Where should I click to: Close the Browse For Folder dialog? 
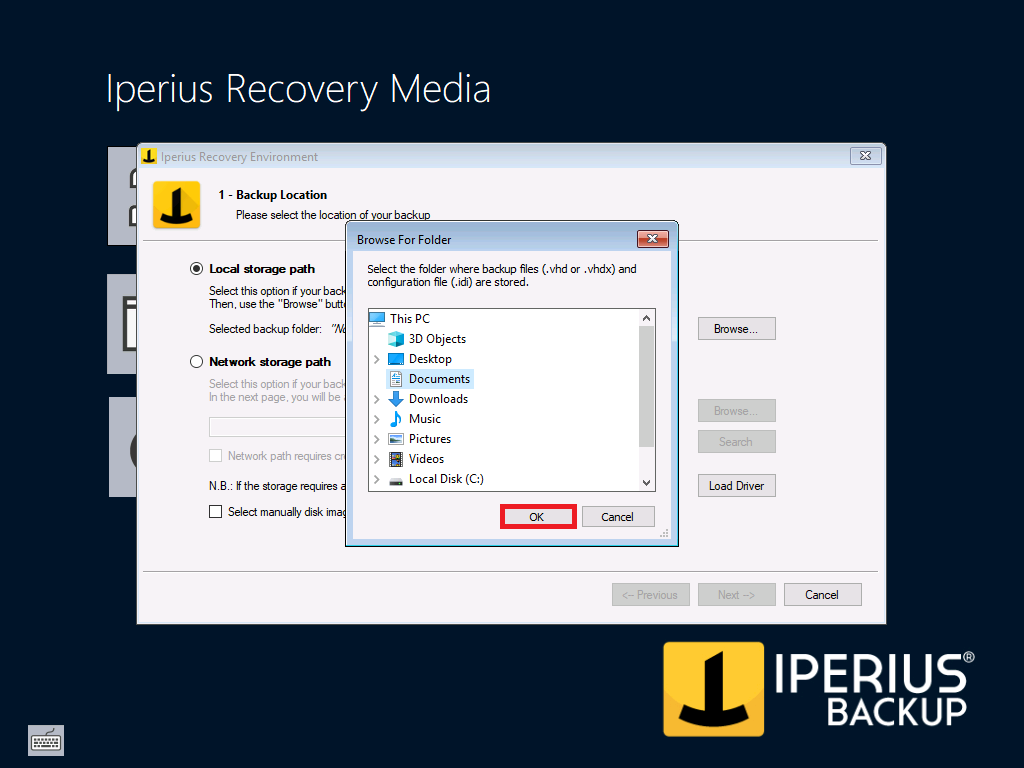[652, 238]
